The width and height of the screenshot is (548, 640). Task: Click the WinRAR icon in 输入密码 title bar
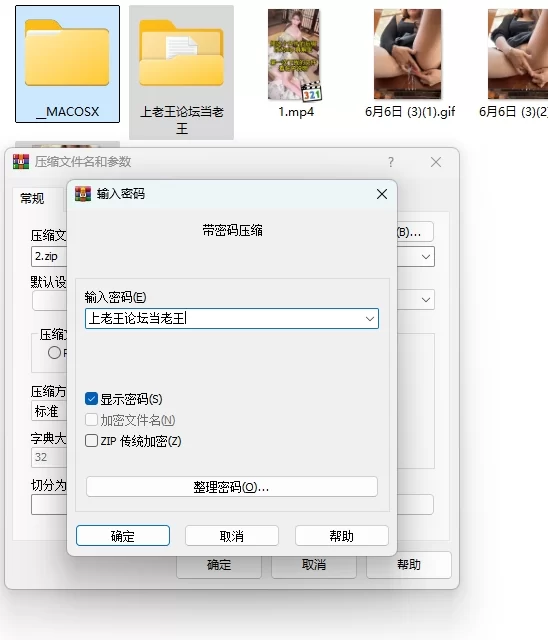83,194
